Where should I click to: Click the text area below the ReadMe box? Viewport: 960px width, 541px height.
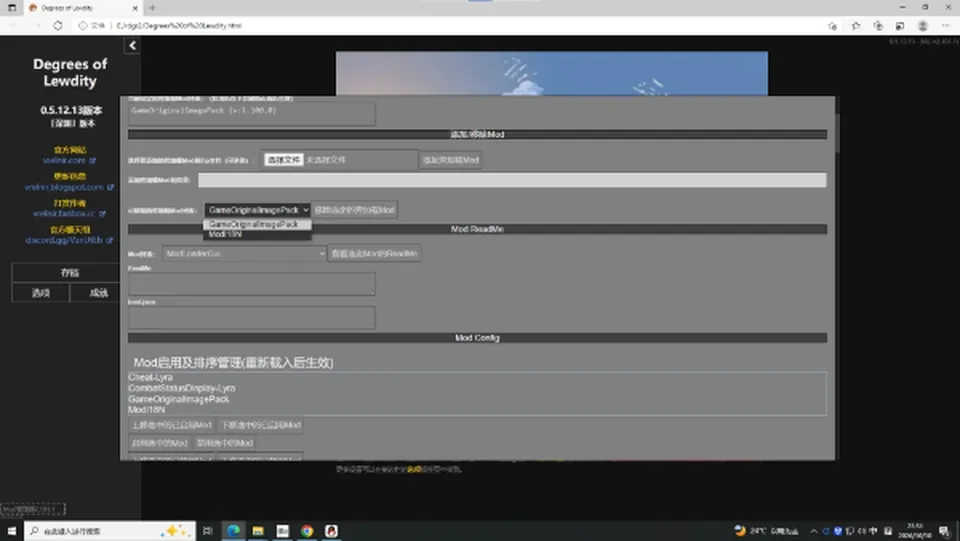point(252,317)
